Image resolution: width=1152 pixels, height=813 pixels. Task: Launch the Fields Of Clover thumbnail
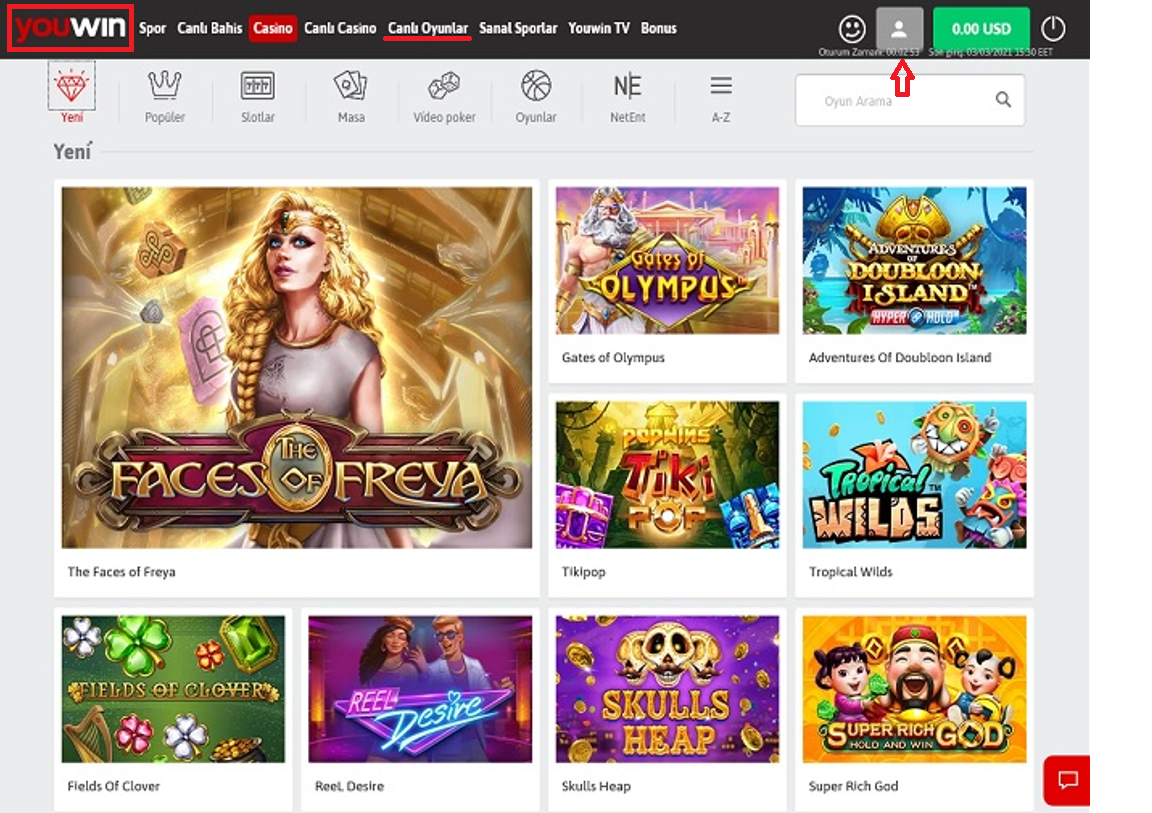[173, 689]
